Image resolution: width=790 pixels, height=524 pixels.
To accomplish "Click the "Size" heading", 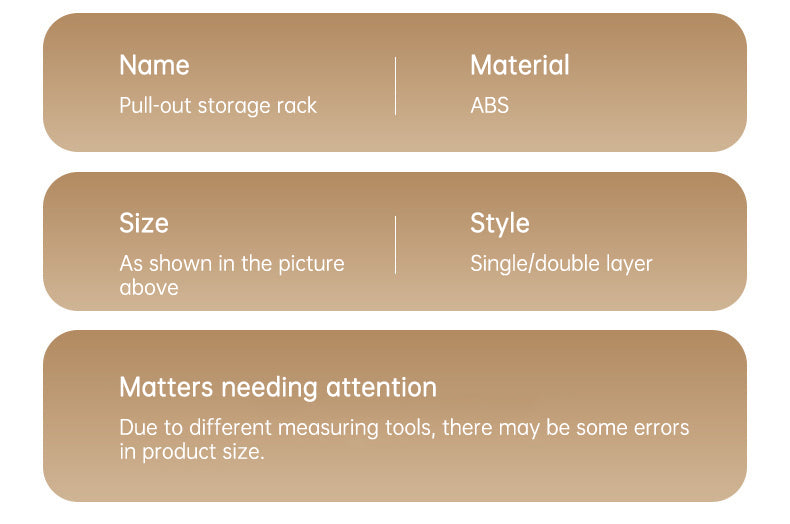I will pyautogui.click(x=144, y=223).
